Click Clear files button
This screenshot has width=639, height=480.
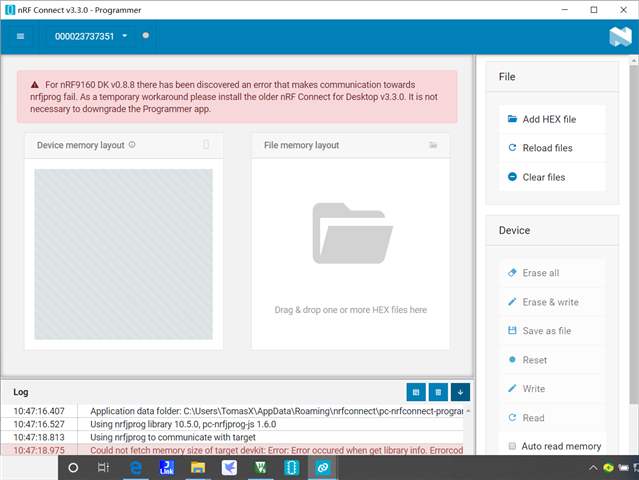pyautogui.click(x=552, y=177)
